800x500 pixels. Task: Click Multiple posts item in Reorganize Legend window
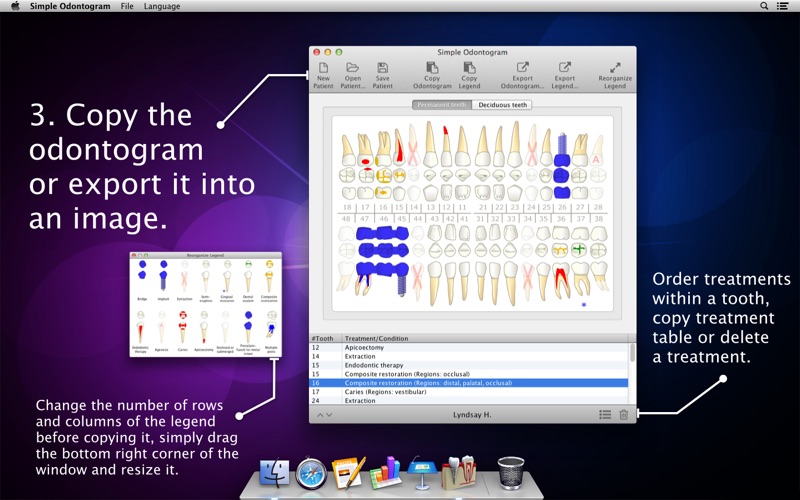[x=271, y=332]
